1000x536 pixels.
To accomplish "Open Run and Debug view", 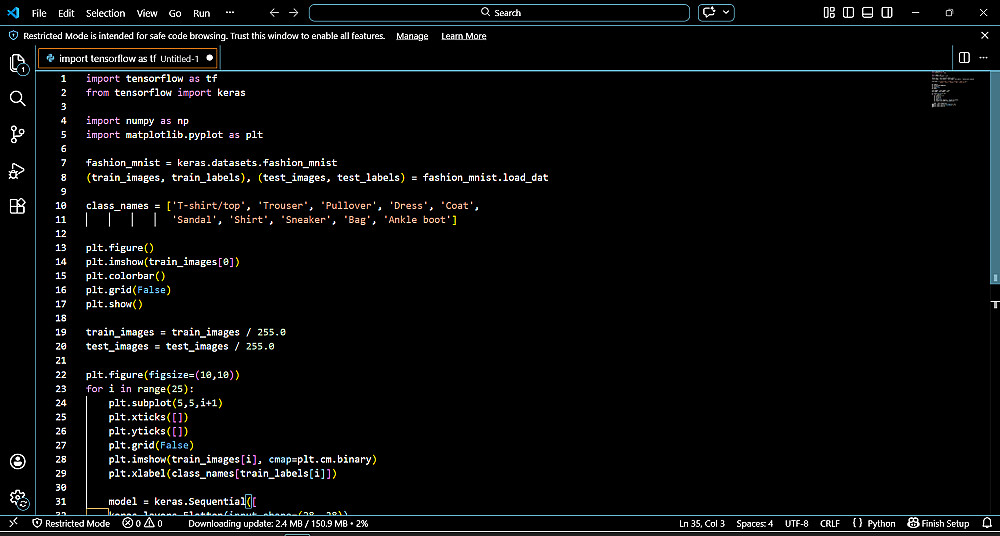I will (17, 170).
